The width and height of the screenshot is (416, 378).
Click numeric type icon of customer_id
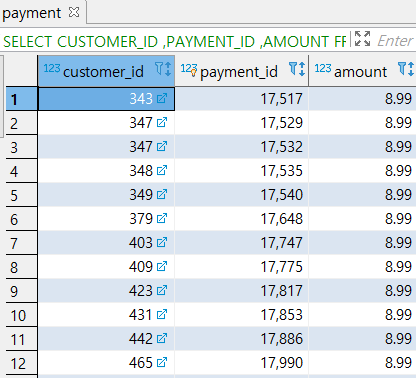(52, 68)
